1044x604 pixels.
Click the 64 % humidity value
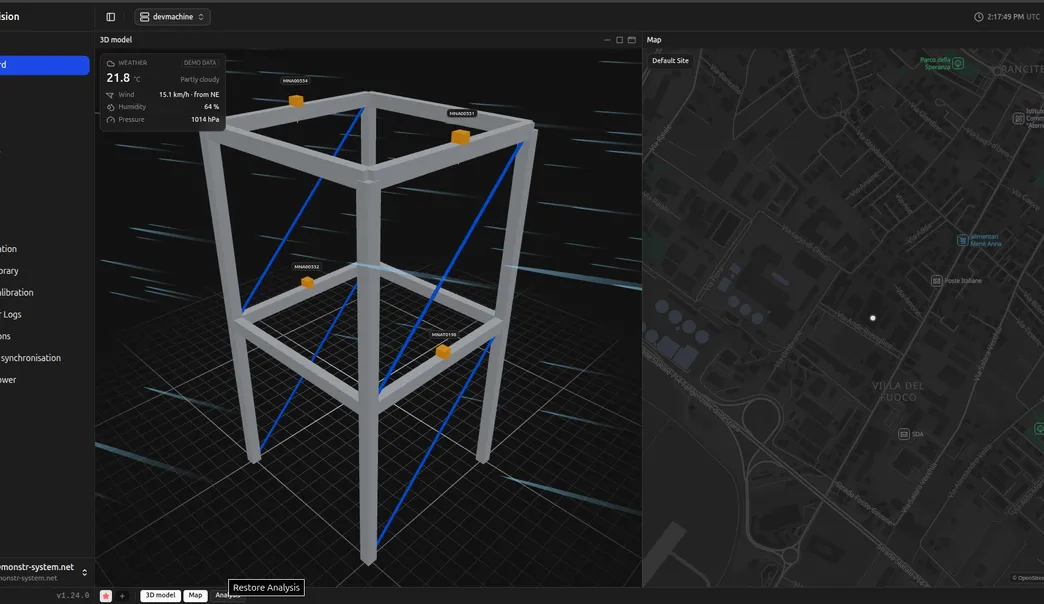tap(212, 107)
